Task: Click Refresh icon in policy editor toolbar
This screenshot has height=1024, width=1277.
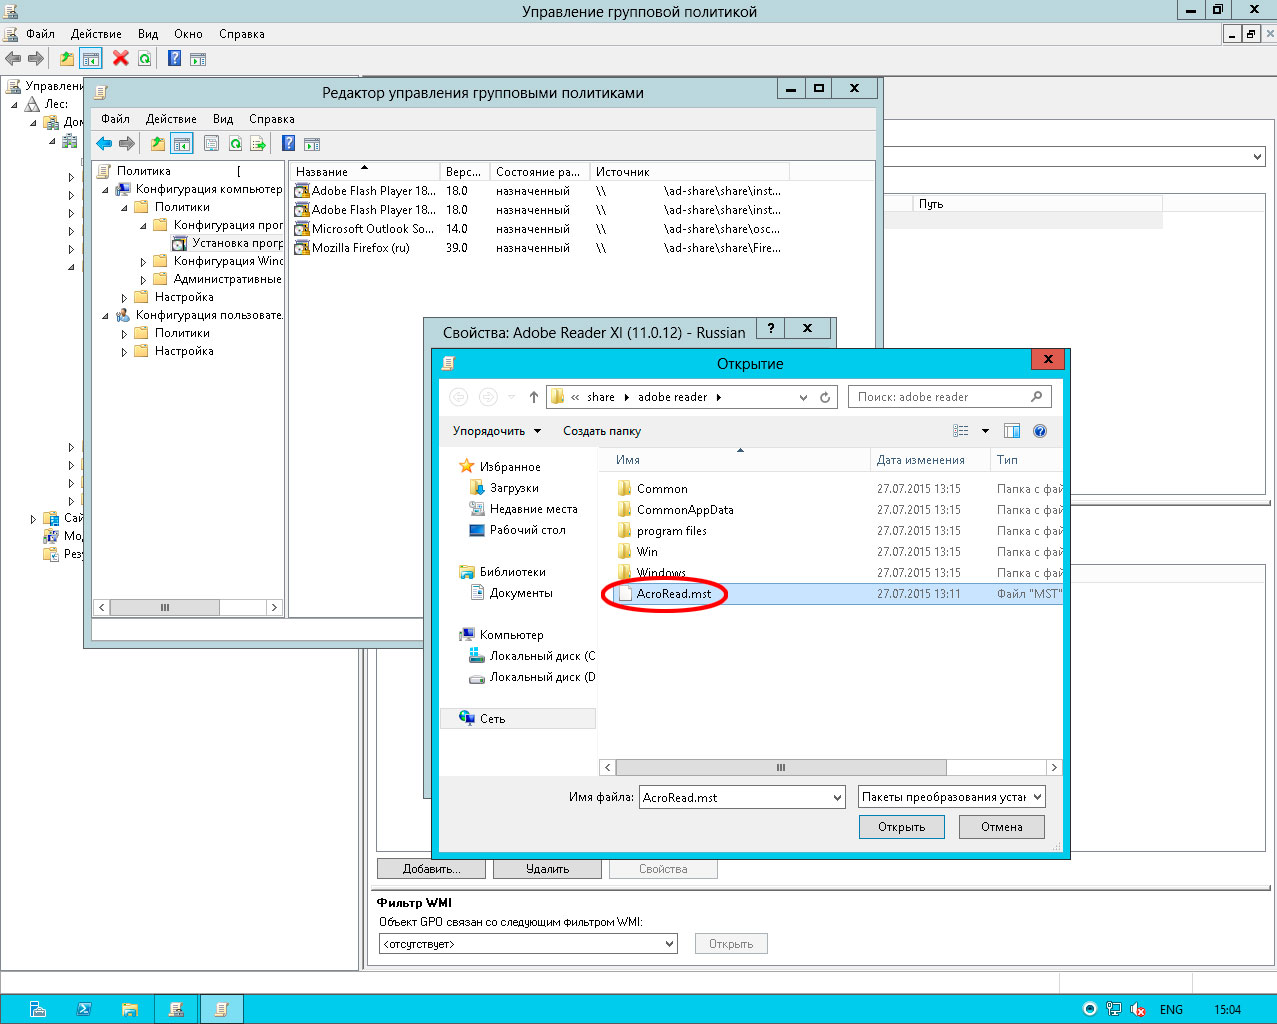Action: (x=235, y=144)
